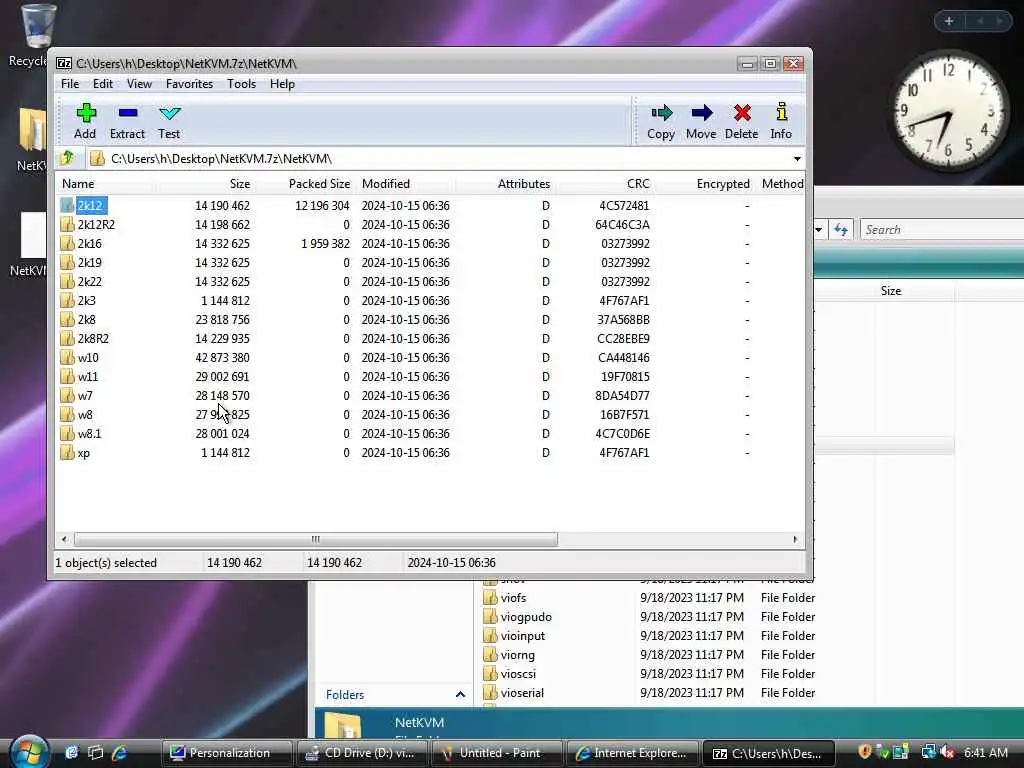Select the w8.1 folder
The width and height of the screenshot is (1024, 768).
pyautogui.click(x=89, y=434)
